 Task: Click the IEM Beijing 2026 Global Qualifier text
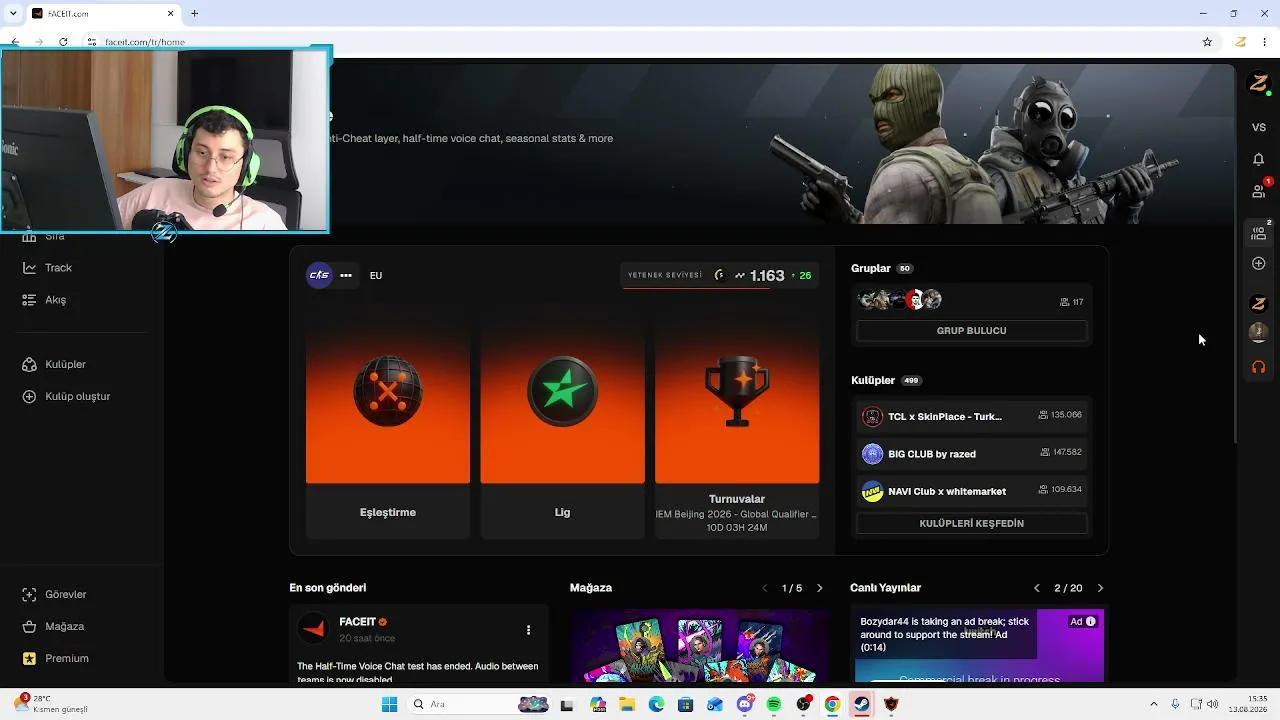click(x=736, y=514)
